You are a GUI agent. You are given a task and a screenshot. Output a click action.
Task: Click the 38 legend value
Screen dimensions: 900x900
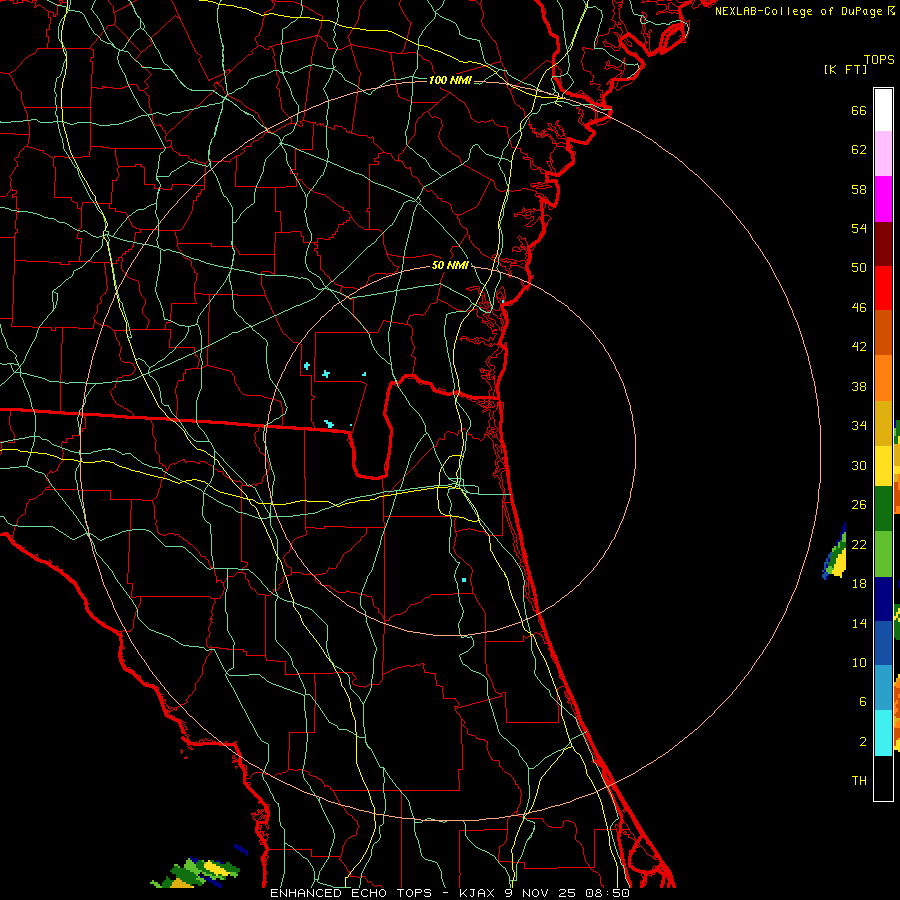(859, 386)
